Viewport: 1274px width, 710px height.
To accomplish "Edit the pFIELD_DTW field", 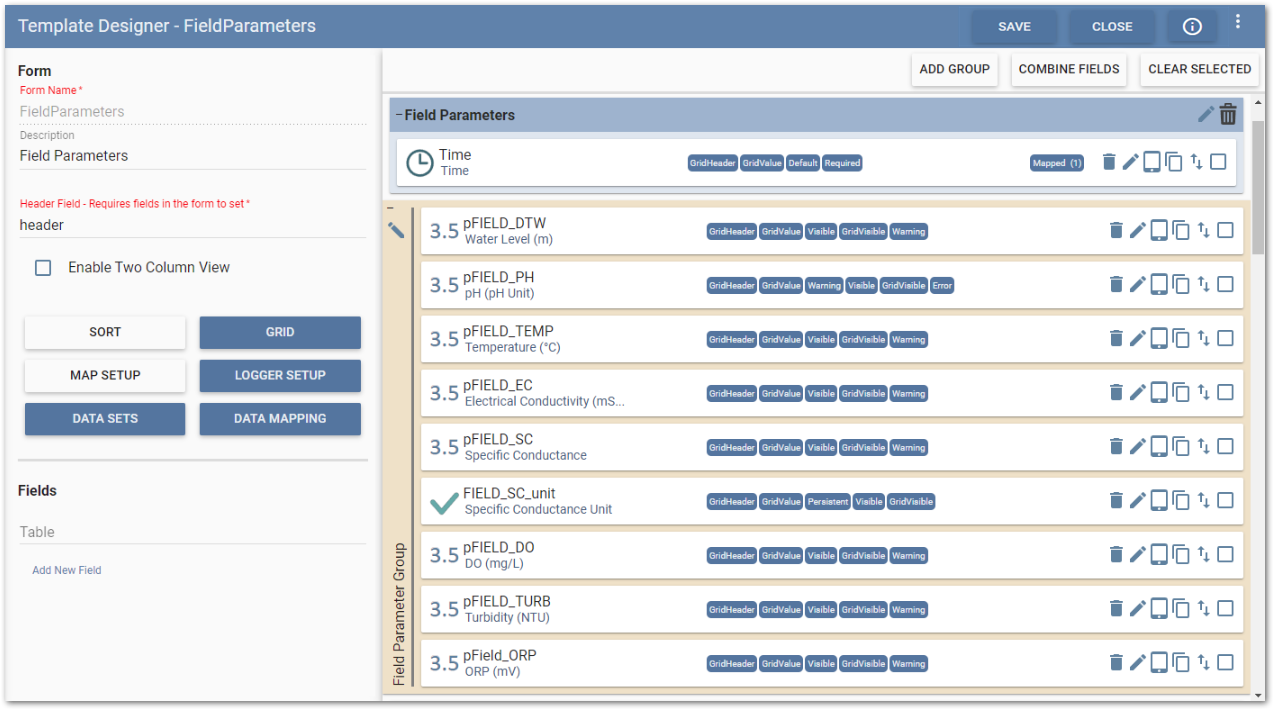I will [1137, 230].
